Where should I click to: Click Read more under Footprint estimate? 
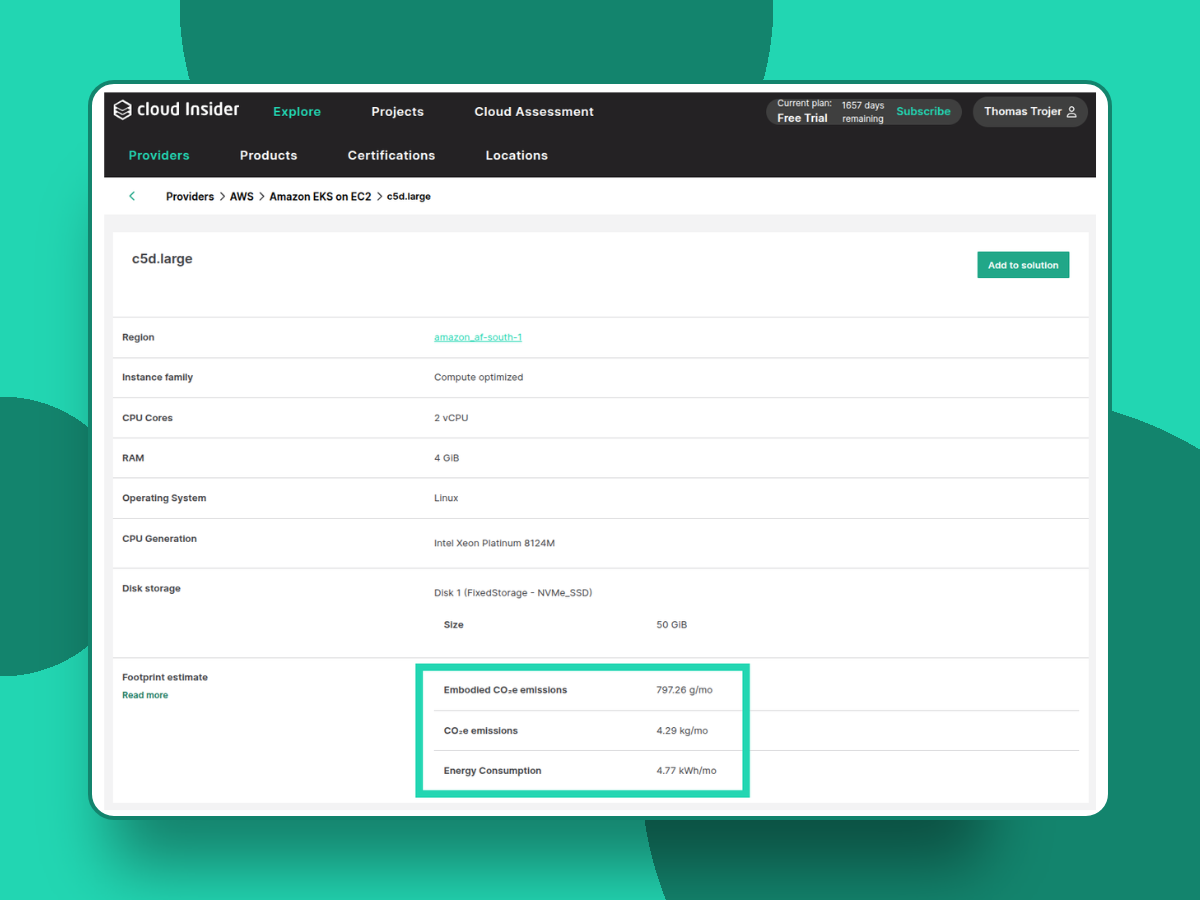(x=145, y=695)
